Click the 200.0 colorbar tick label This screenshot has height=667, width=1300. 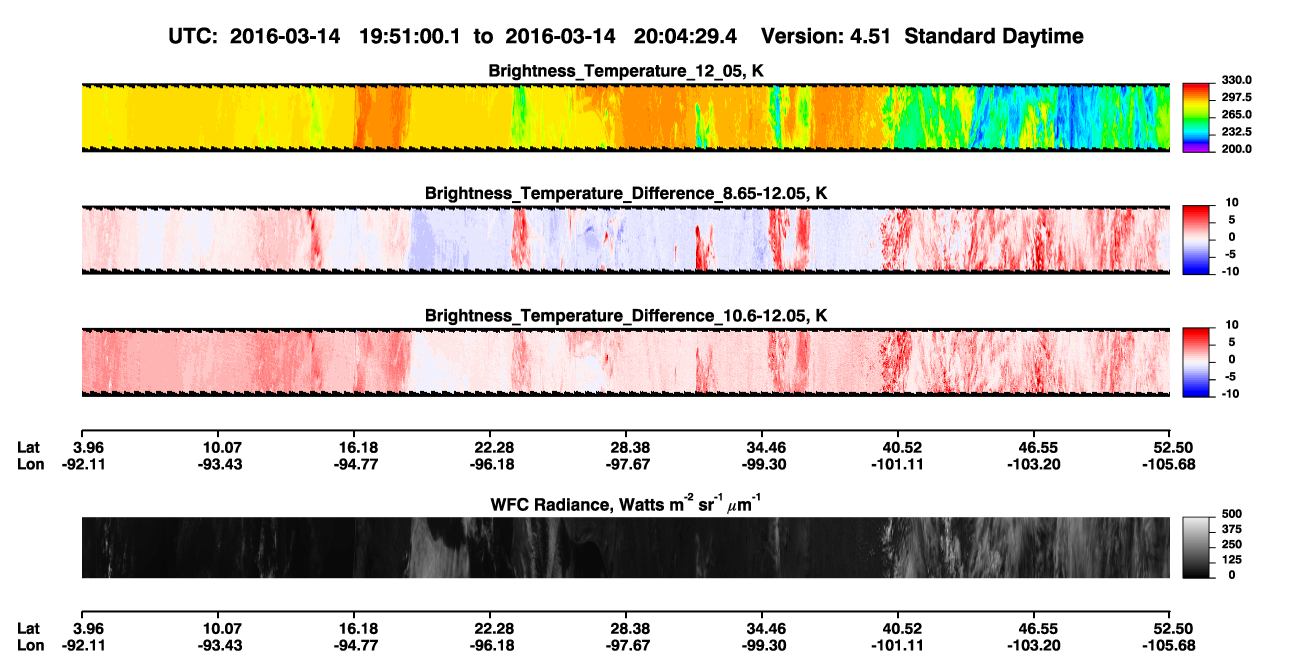(1235, 148)
